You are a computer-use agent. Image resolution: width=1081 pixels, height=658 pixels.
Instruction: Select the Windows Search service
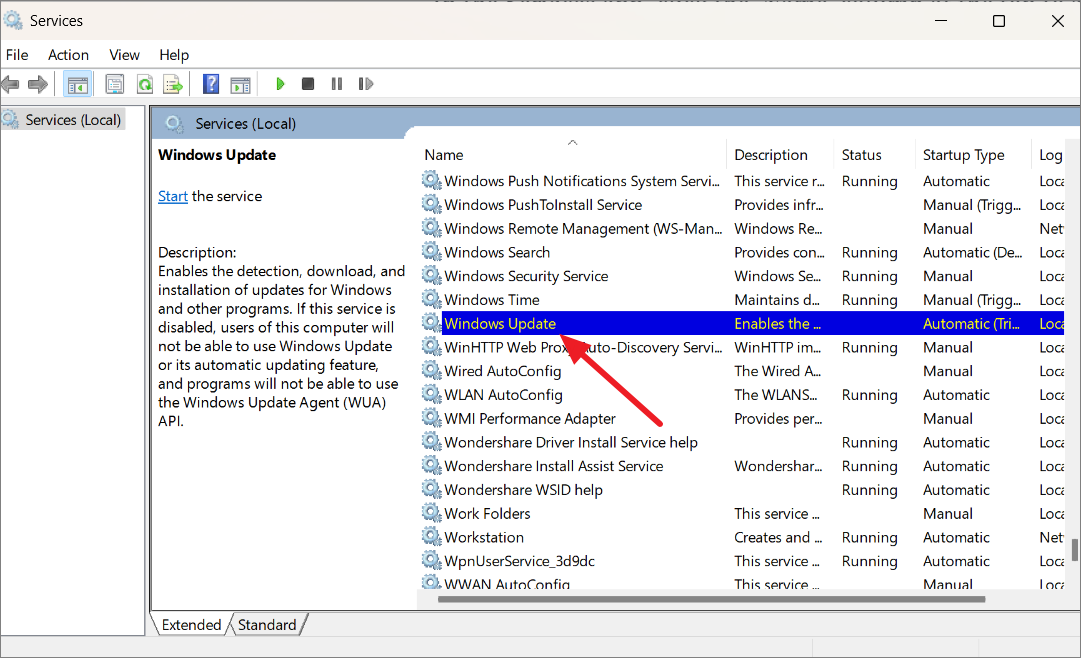point(742,252)
